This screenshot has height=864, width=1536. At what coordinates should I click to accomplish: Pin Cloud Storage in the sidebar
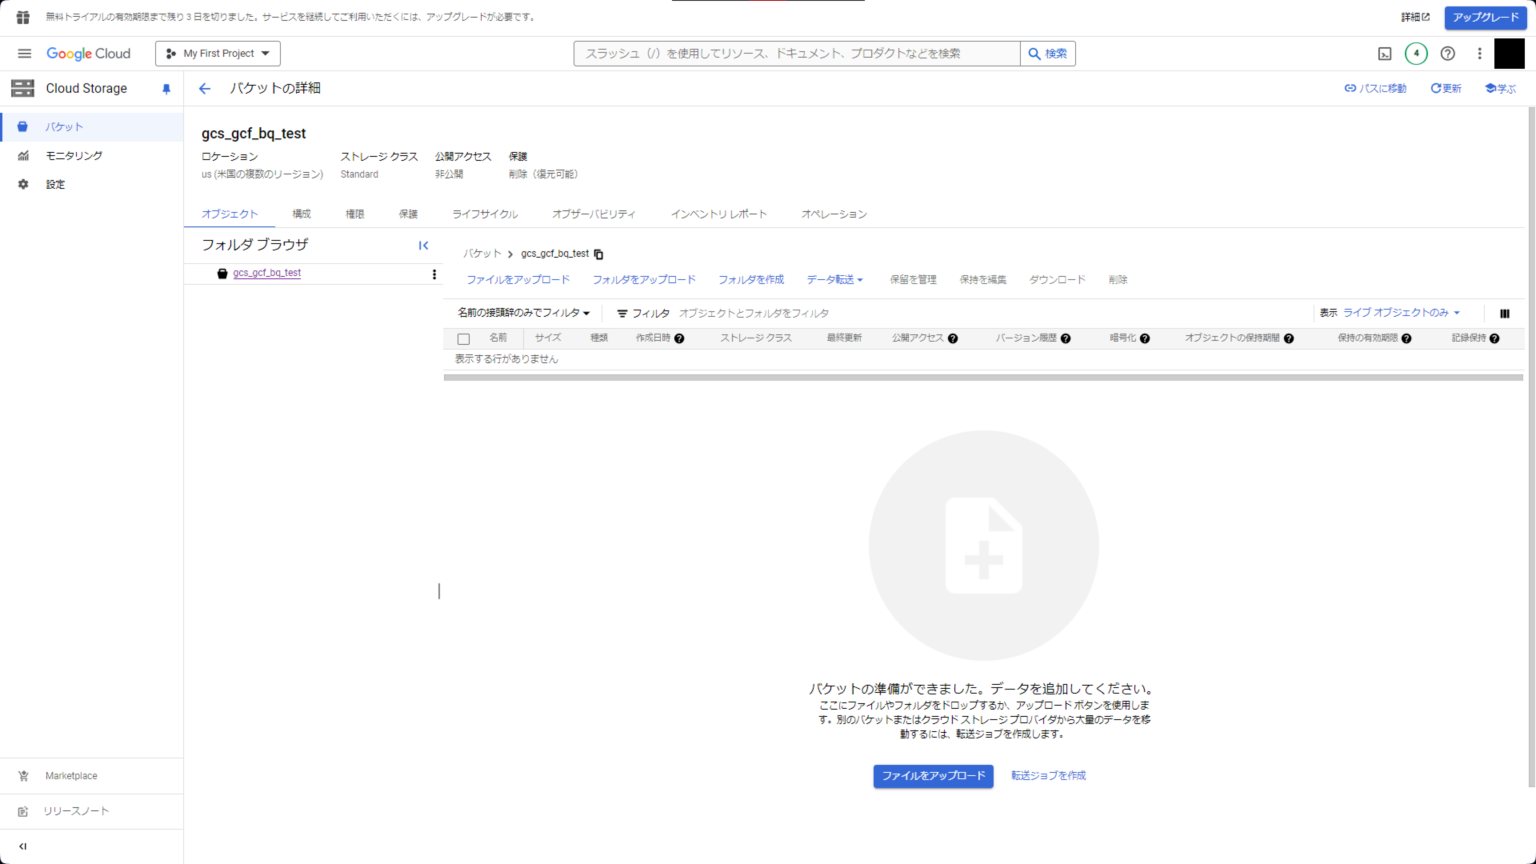tap(166, 88)
